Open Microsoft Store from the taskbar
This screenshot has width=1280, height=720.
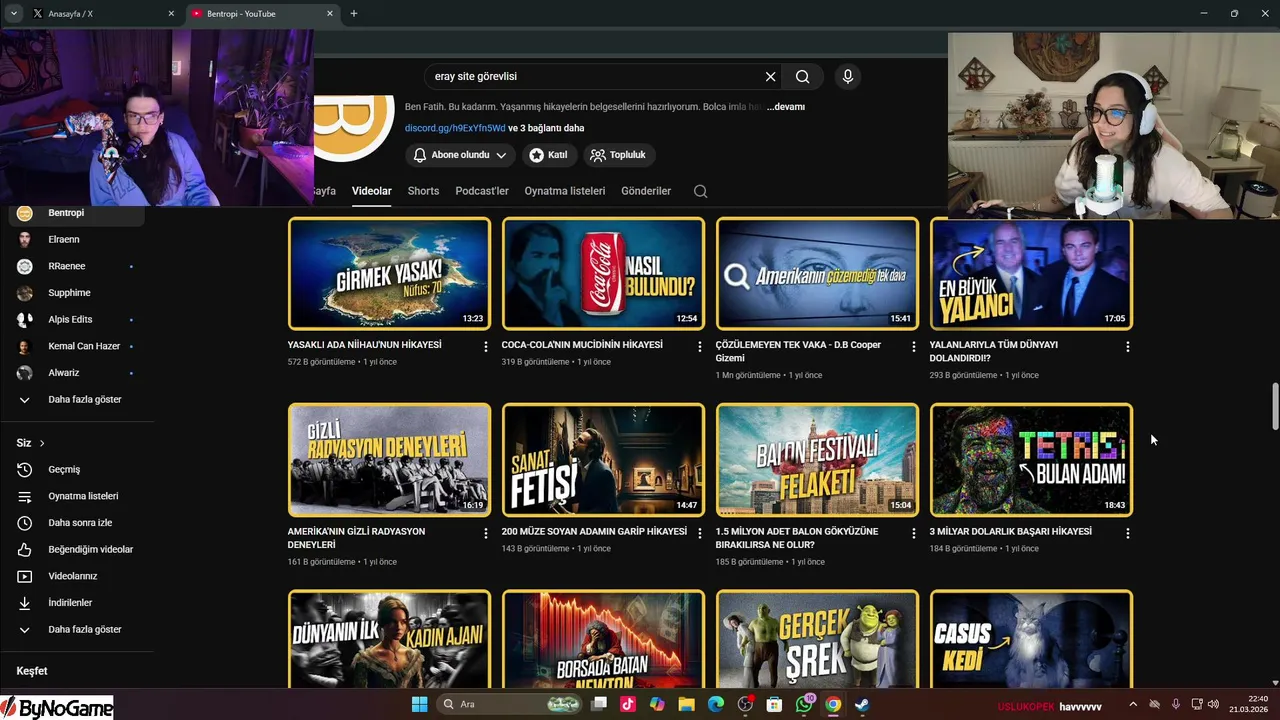[774, 704]
